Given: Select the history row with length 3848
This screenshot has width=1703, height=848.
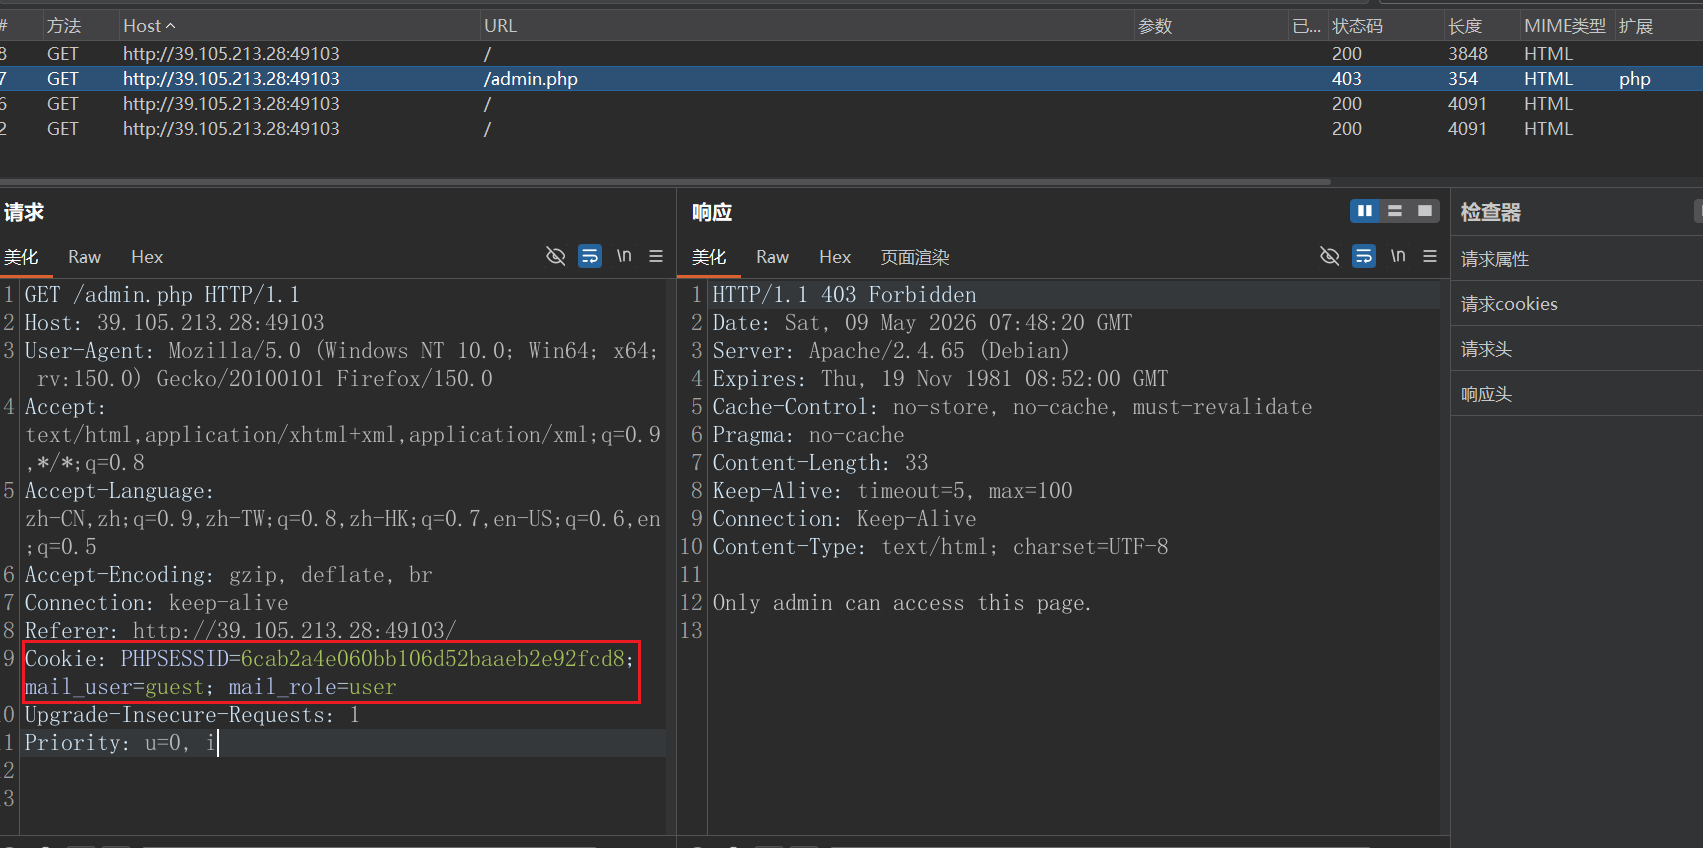Looking at the screenshot, I should pyautogui.click(x=851, y=53).
